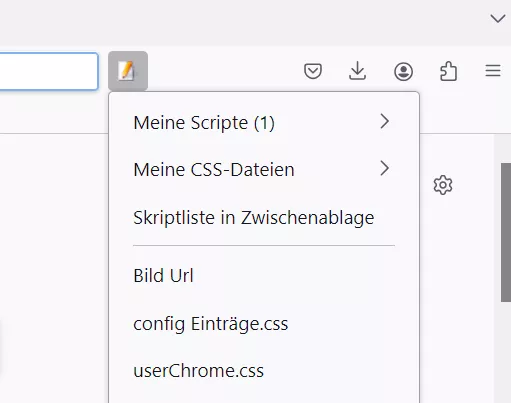Image resolution: width=511 pixels, height=403 pixels.
Task: Expand submenu arrow beside Meine CSS-Dateien
Action: [385, 169]
